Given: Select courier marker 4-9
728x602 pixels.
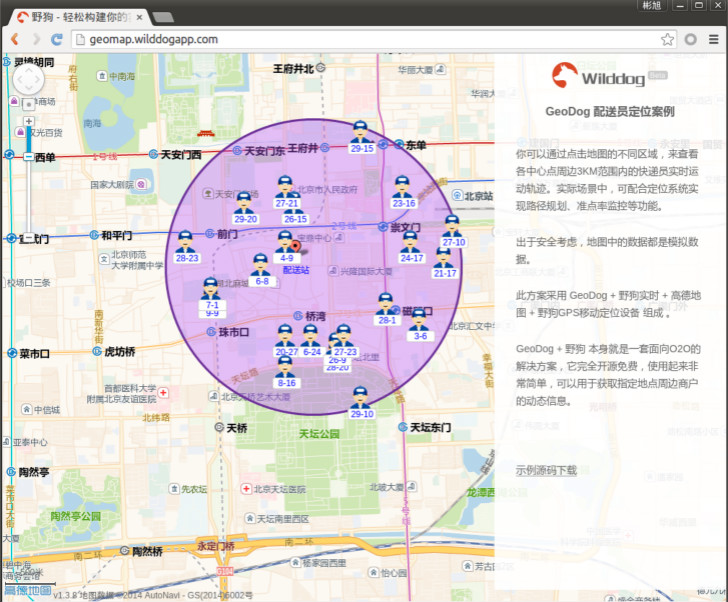Looking at the screenshot, I should 286,247.
